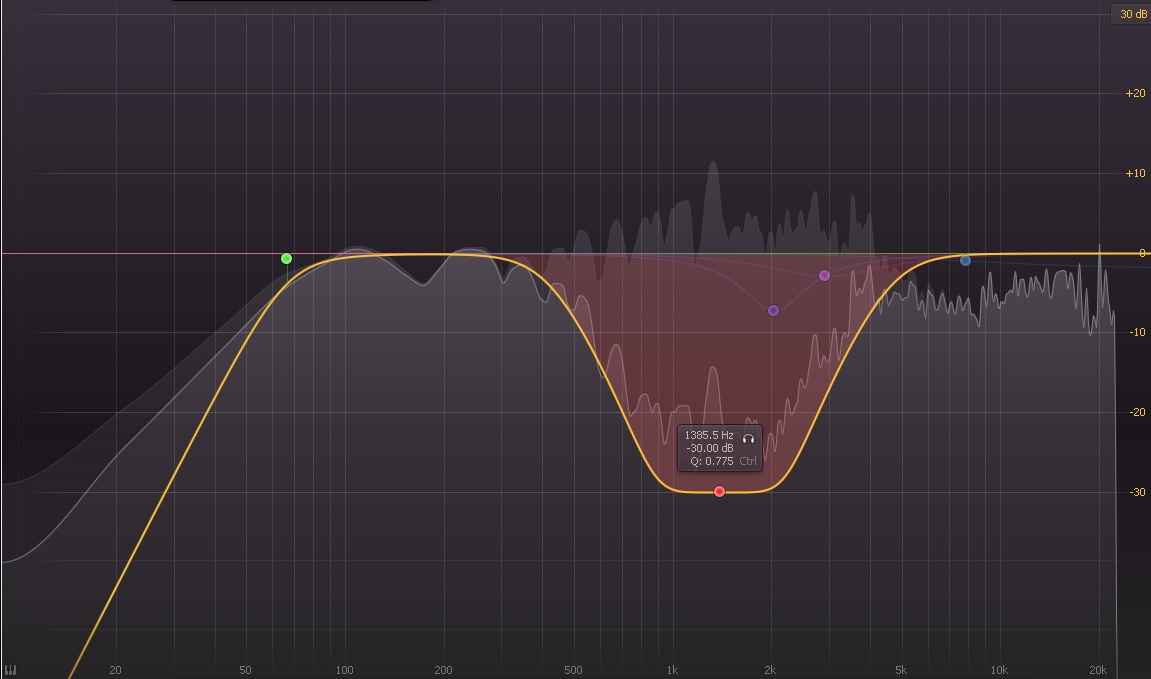Select the red EQ band node at -30 dB
The image size is (1151, 679).
click(x=719, y=492)
